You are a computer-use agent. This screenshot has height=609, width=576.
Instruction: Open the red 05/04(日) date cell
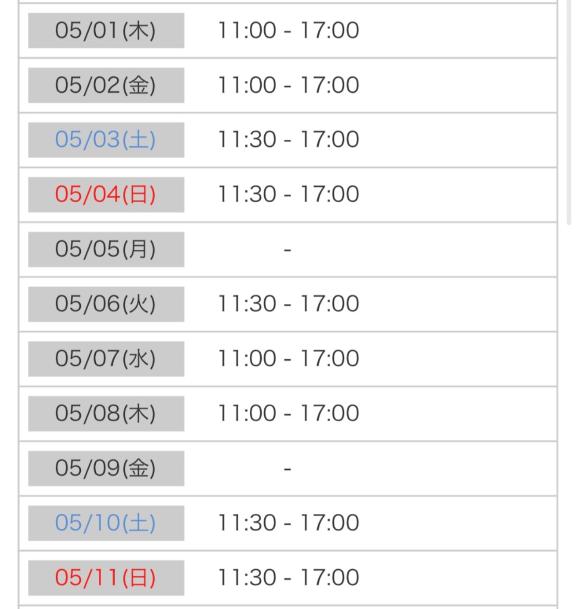point(106,195)
